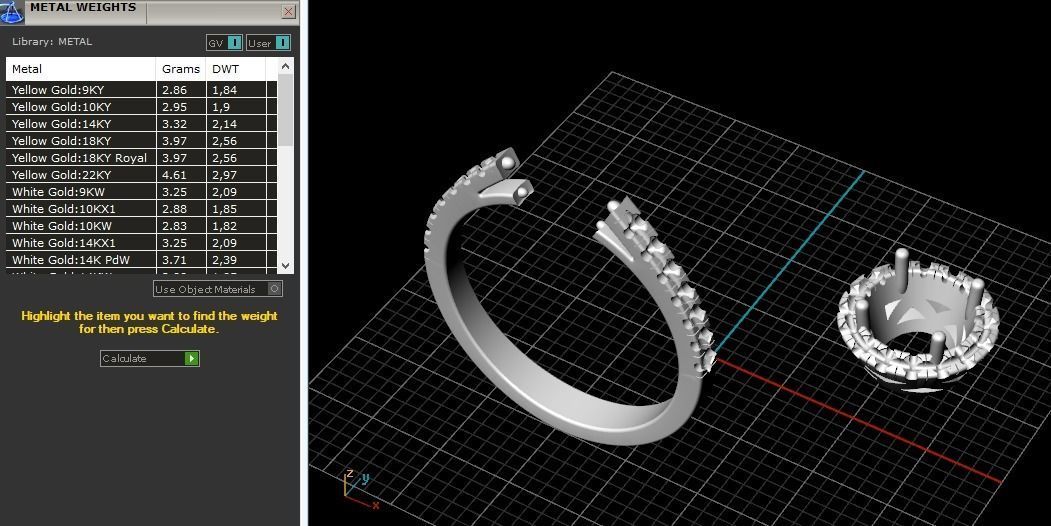This screenshot has height=526, width=1051.
Task: Select White Gold:14K PdW row
Action: click(x=141, y=260)
